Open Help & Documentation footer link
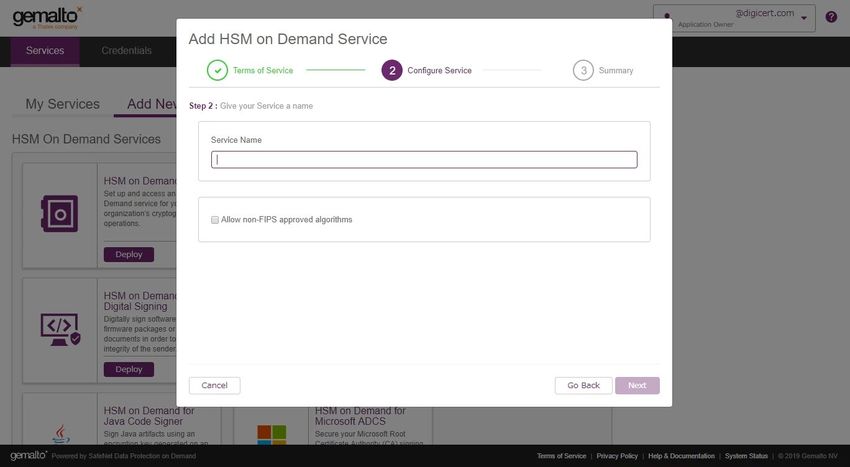 tap(681, 456)
